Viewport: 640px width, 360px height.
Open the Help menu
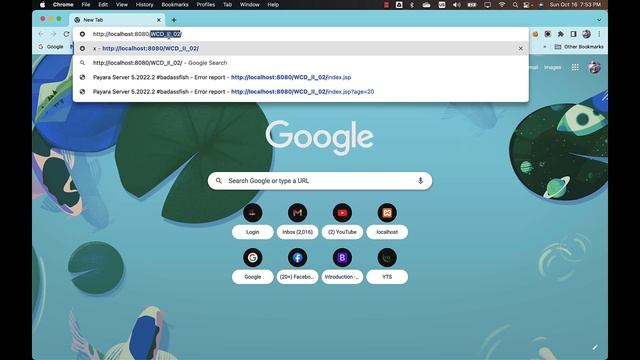coord(273,5)
